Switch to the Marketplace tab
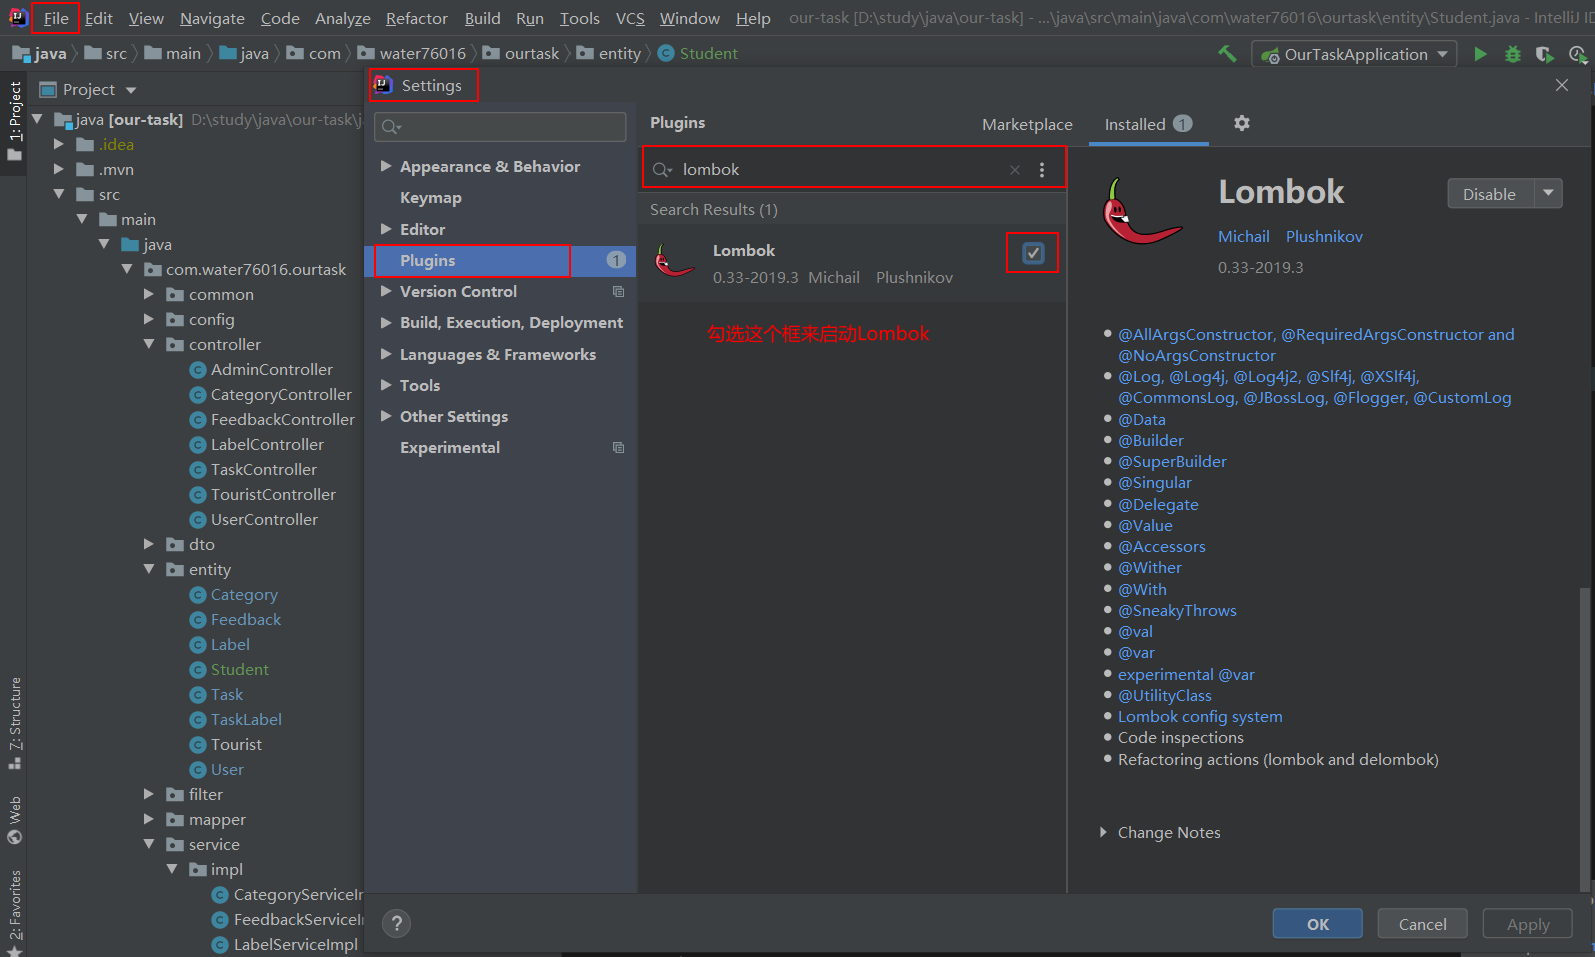Image resolution: width=1595 pixels, height=957 pixels. 1027,124
